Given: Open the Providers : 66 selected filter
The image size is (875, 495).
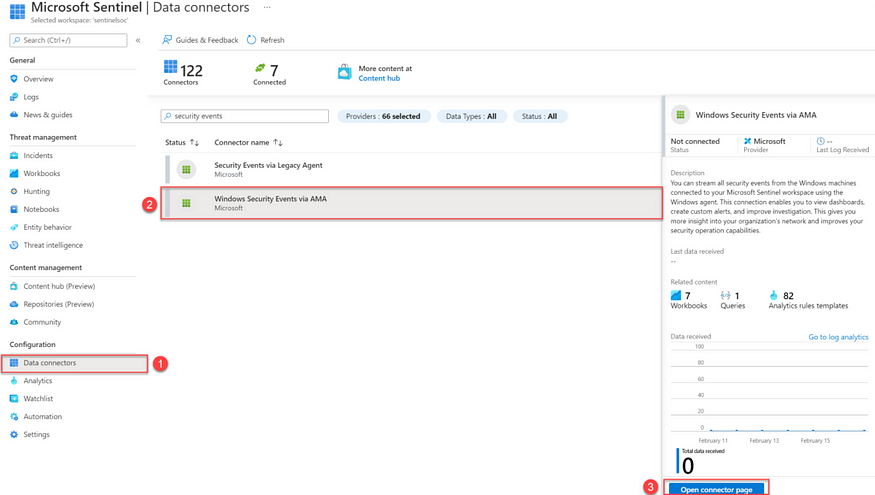Looking at the screenshot, I should click(x=384, y=116).
